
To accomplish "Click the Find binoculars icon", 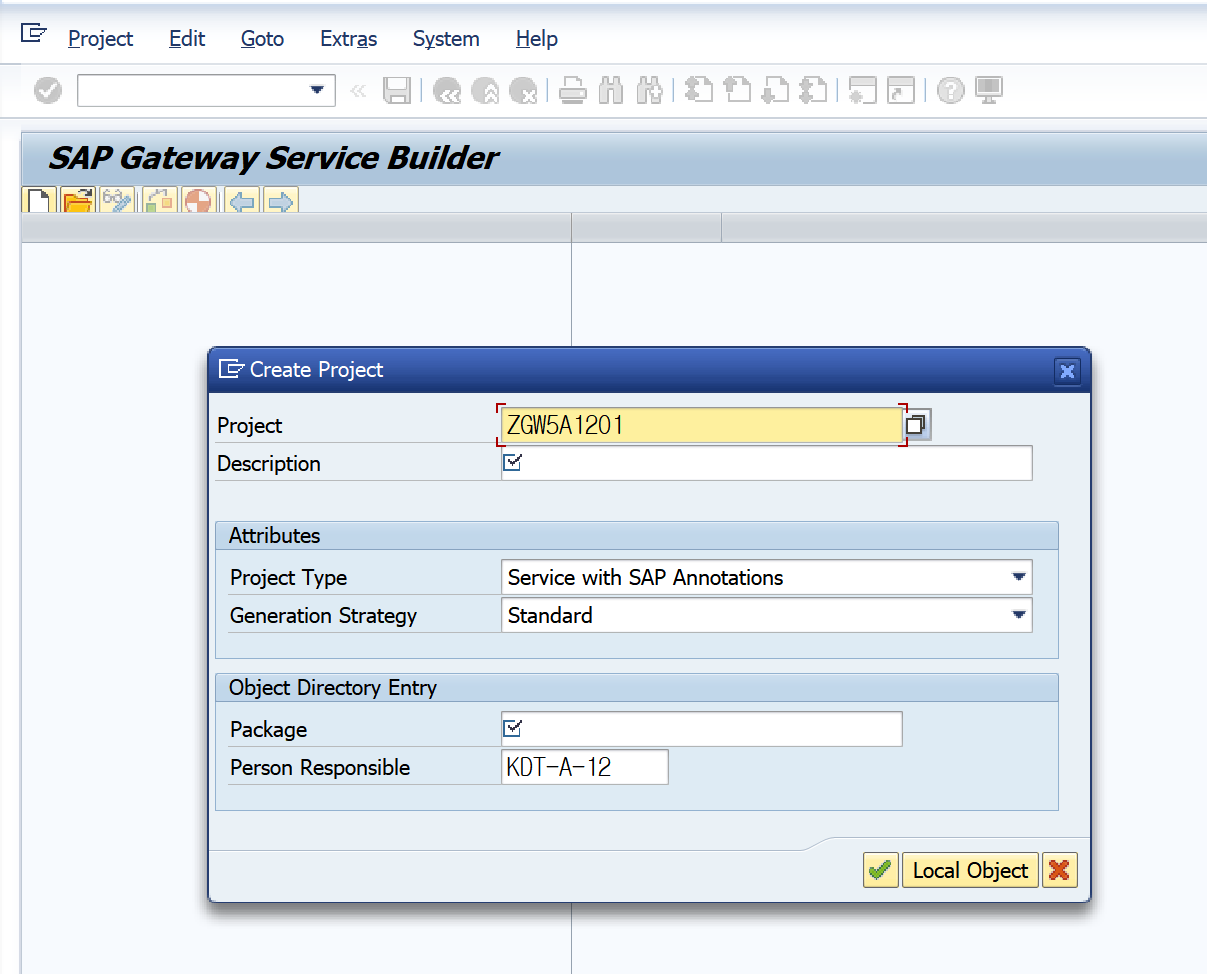I will pyautogui.click(x=610, y=91).
